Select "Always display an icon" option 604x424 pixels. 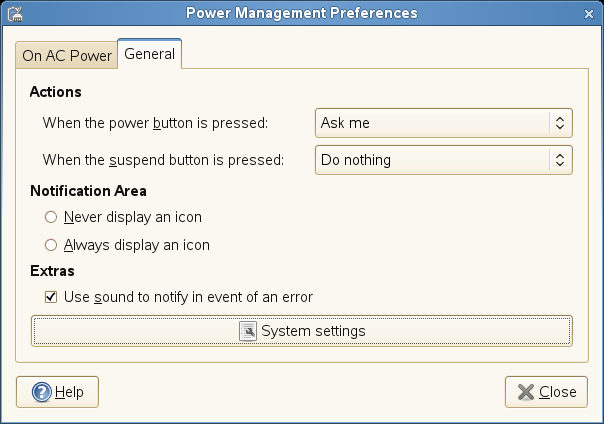point(50,244)
